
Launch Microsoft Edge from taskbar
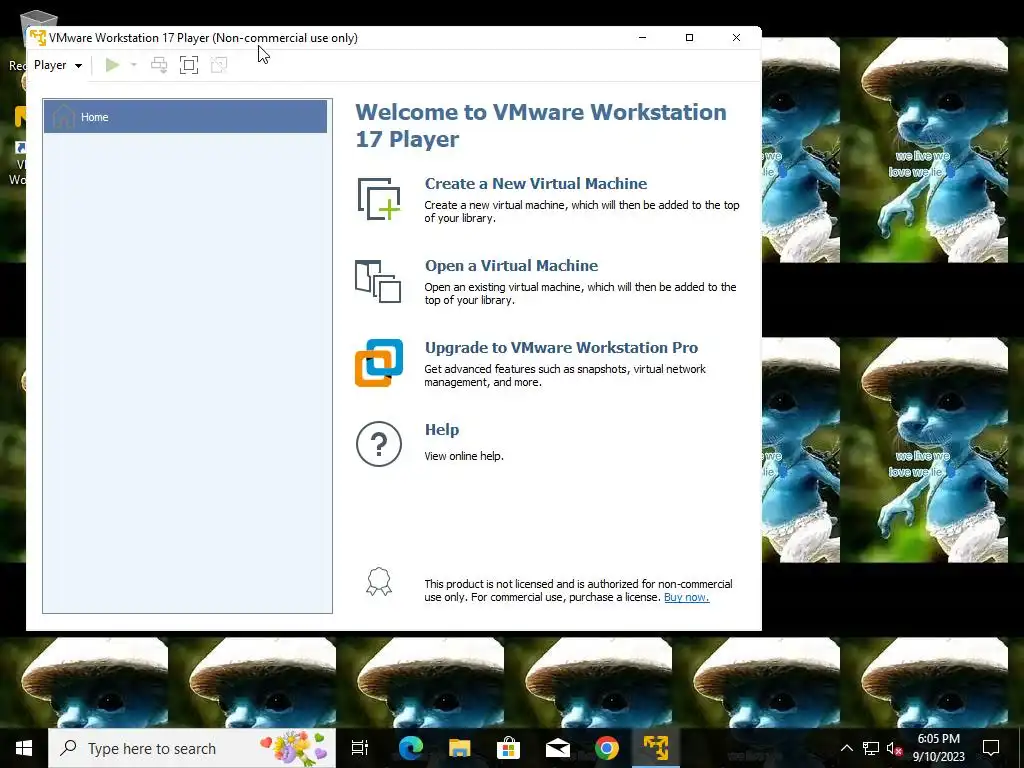pyautogui.click(x=411, y=748)
